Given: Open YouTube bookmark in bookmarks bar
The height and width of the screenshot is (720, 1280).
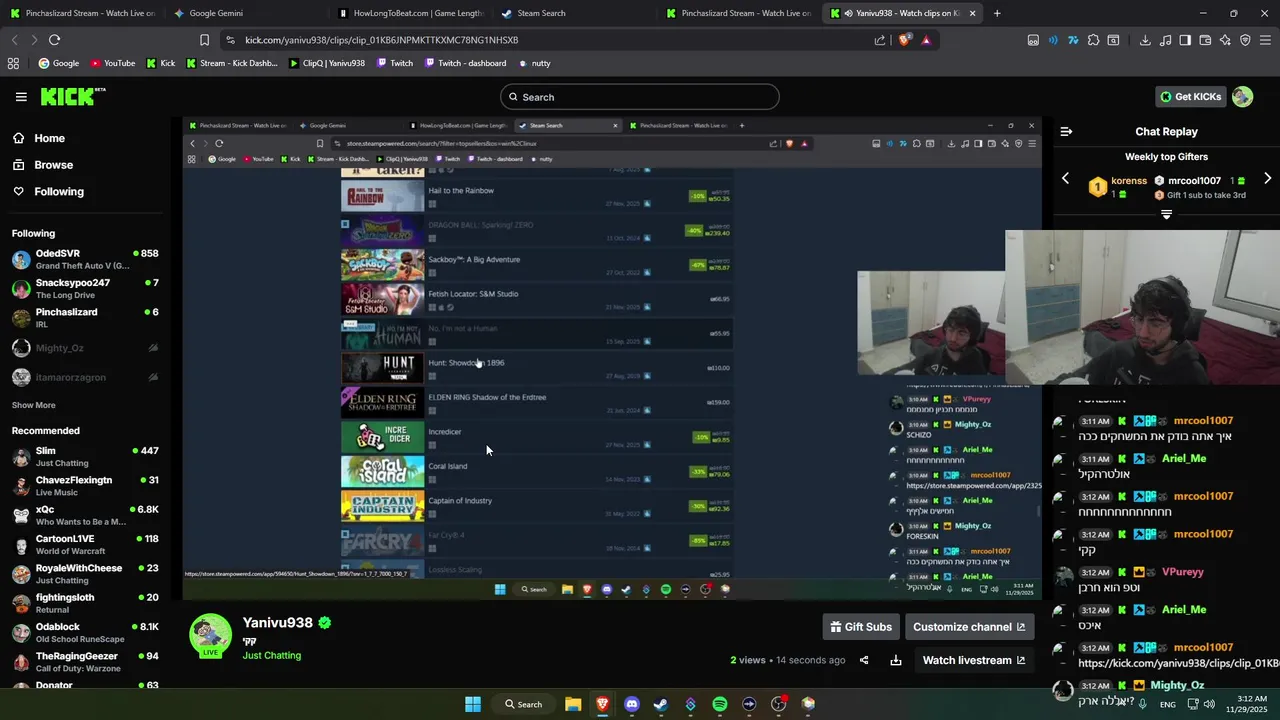Looking at the screenshot, I should tap(112, 63).
